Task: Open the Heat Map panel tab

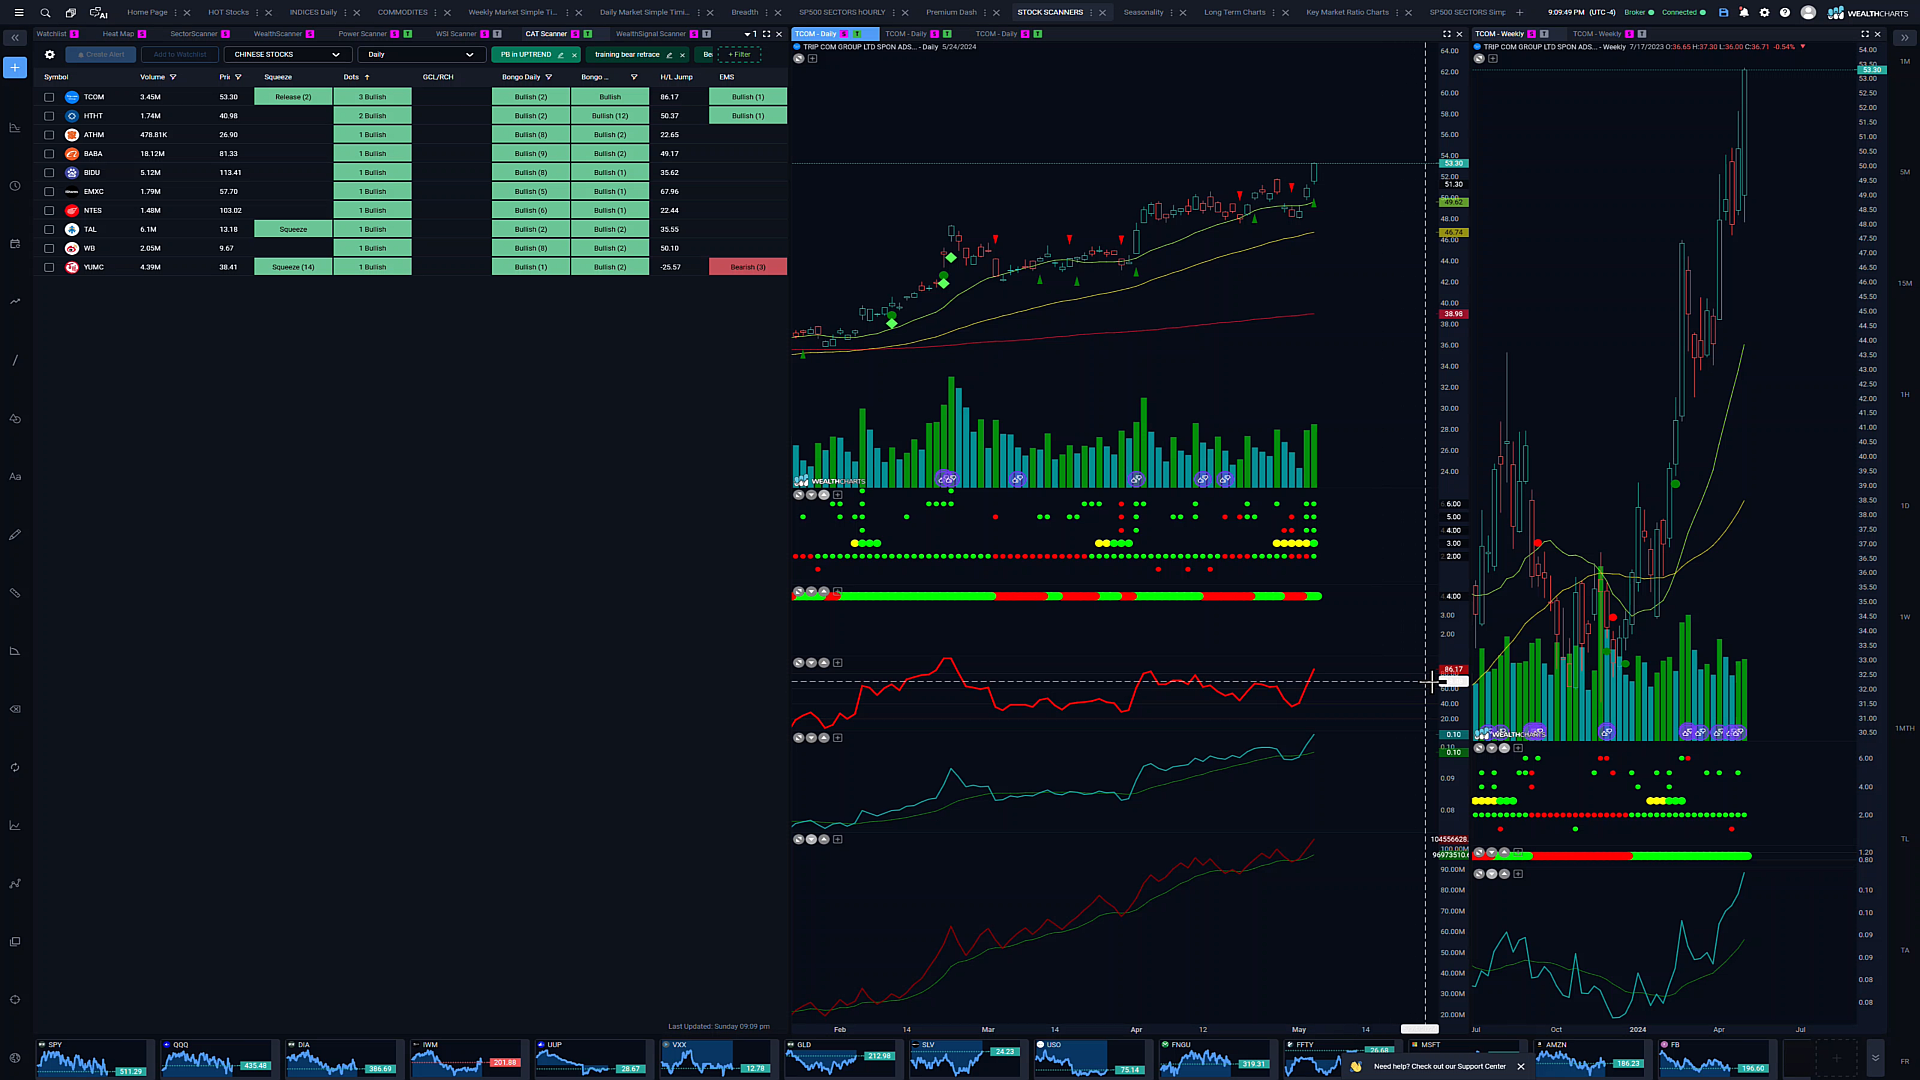Action: click(118, 34)
